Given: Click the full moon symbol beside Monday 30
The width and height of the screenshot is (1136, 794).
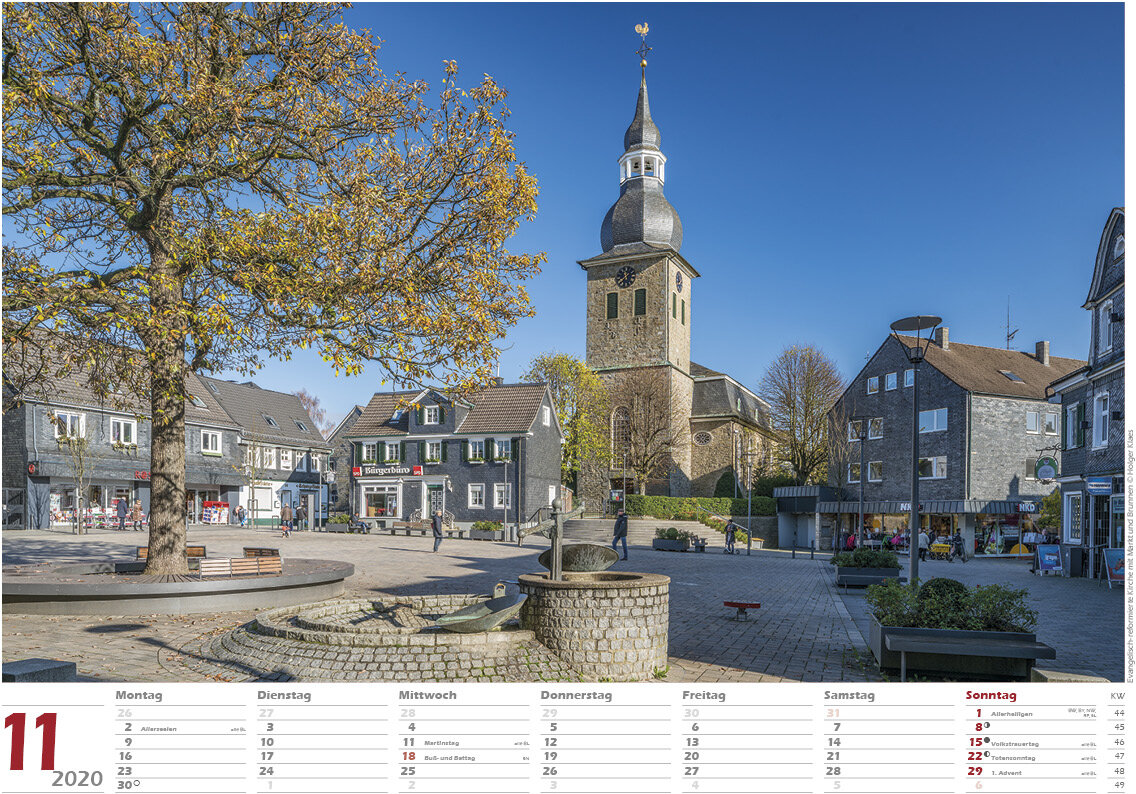Looking at the screenshot, I should [136, 783].
